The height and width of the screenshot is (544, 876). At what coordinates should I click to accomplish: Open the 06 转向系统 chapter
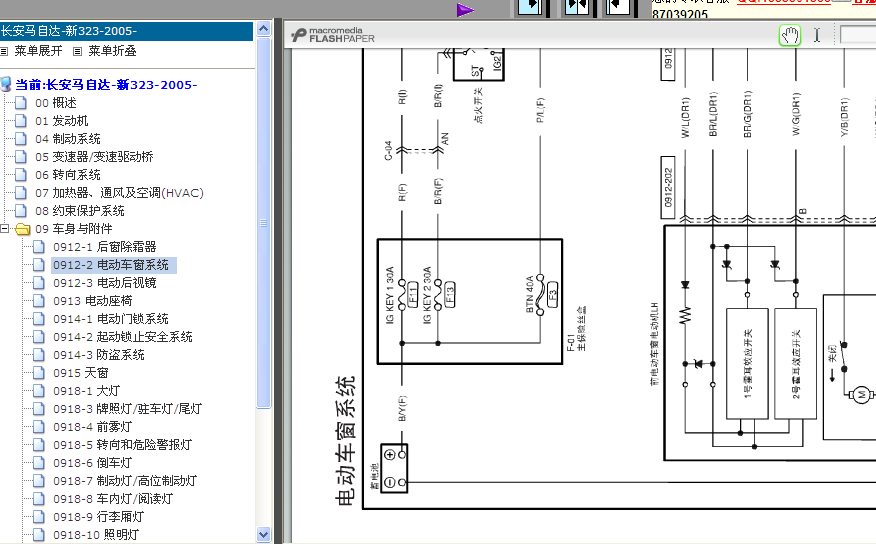pos(68,175)
